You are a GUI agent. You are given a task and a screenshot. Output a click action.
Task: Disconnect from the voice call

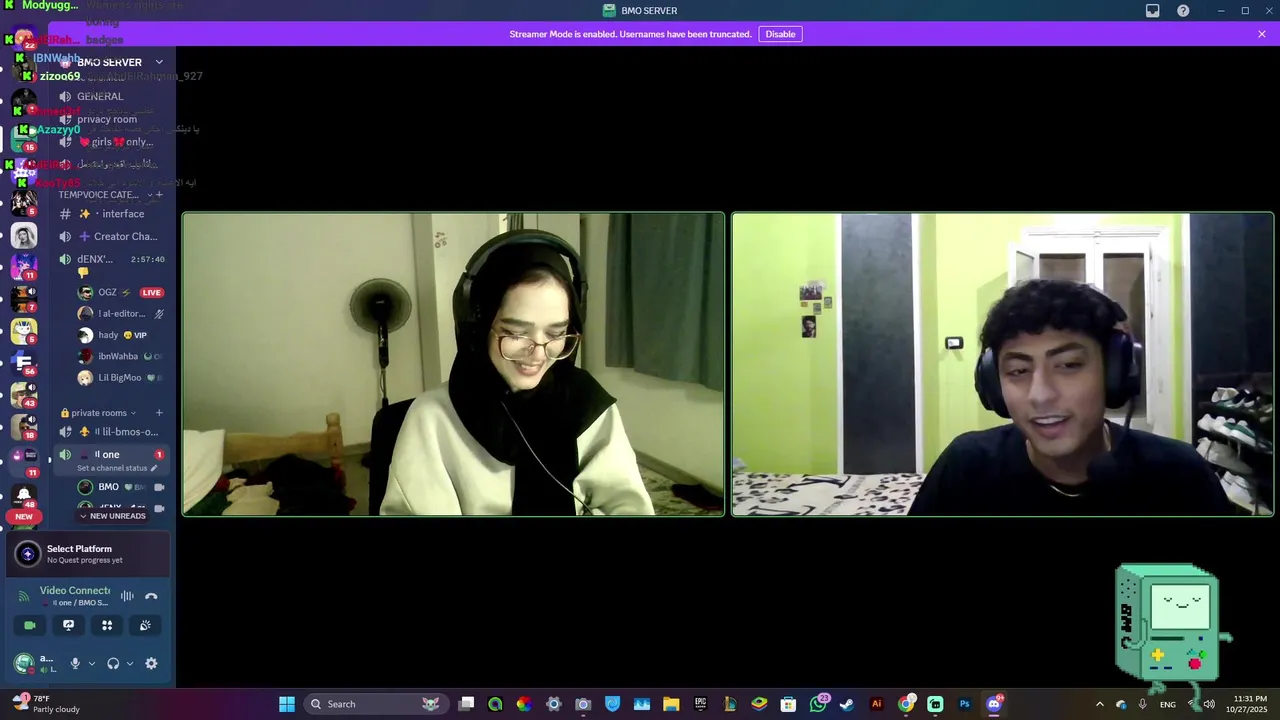tap(151, 596)
